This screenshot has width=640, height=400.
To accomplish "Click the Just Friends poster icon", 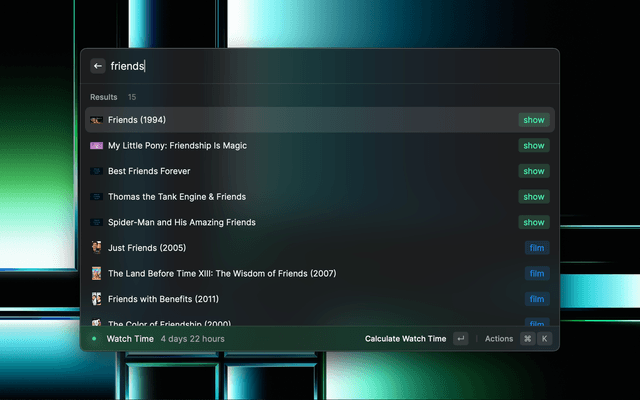I will click(x=97, y=248).
